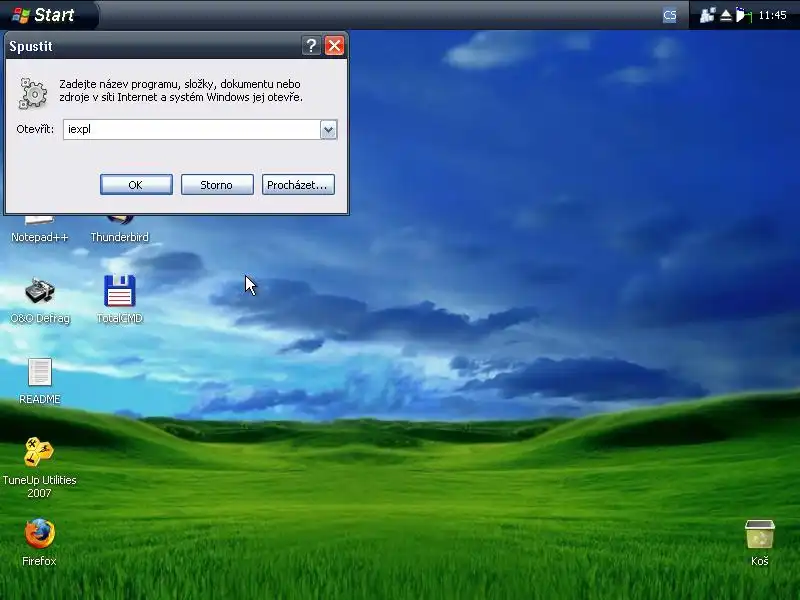Open Procházet browse button
The image size is (800, 600).
[298, 185]
